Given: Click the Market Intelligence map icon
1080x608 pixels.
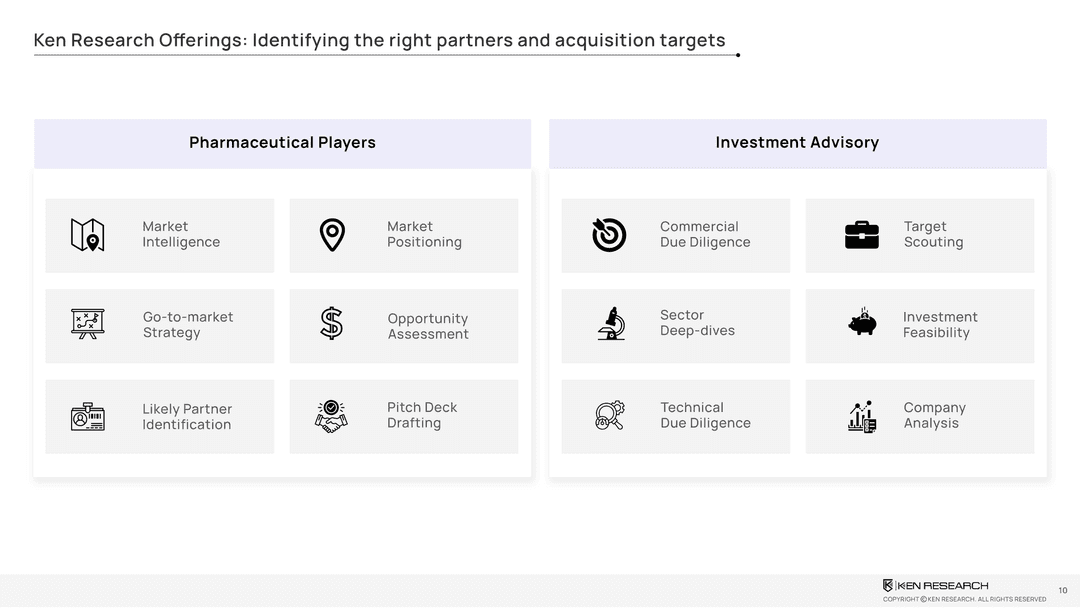Looking at the screenshot, I should click(88, 235).
